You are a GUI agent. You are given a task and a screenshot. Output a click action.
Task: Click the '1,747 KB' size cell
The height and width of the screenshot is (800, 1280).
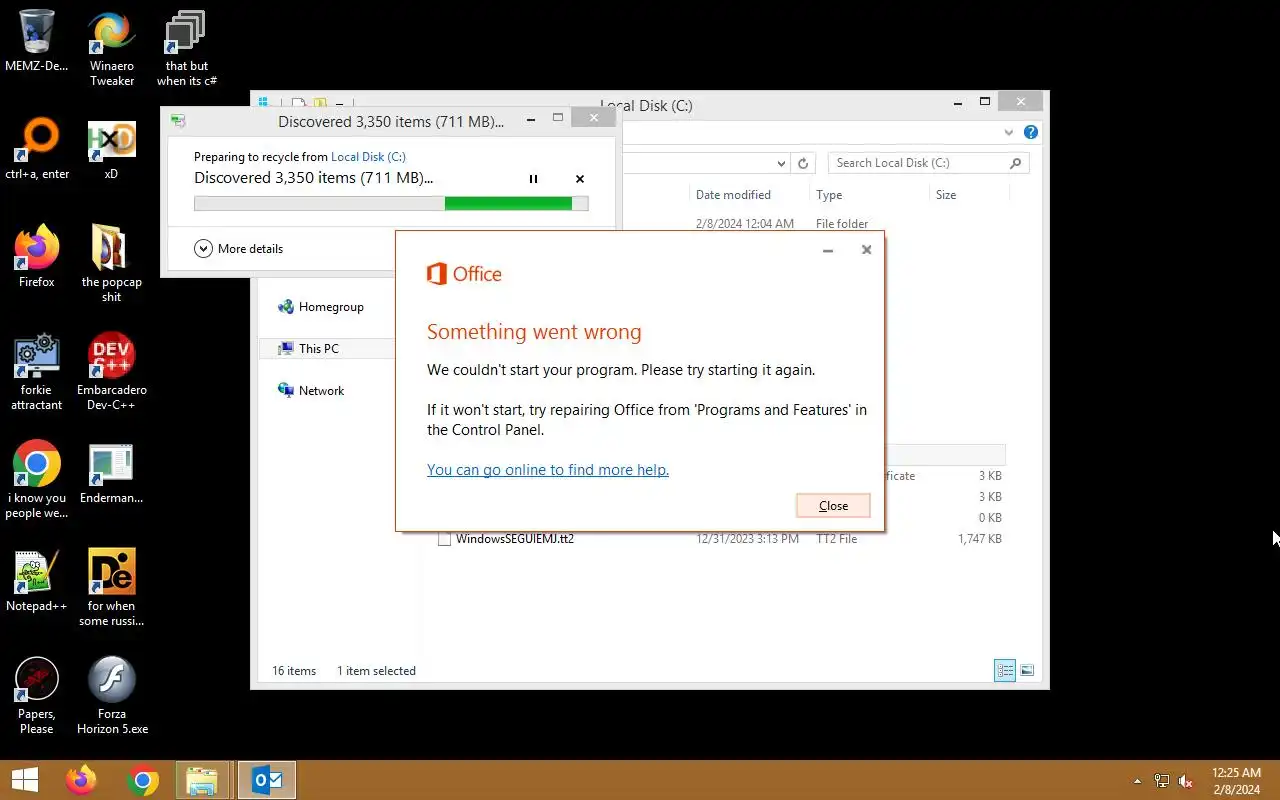click(980, 539)
